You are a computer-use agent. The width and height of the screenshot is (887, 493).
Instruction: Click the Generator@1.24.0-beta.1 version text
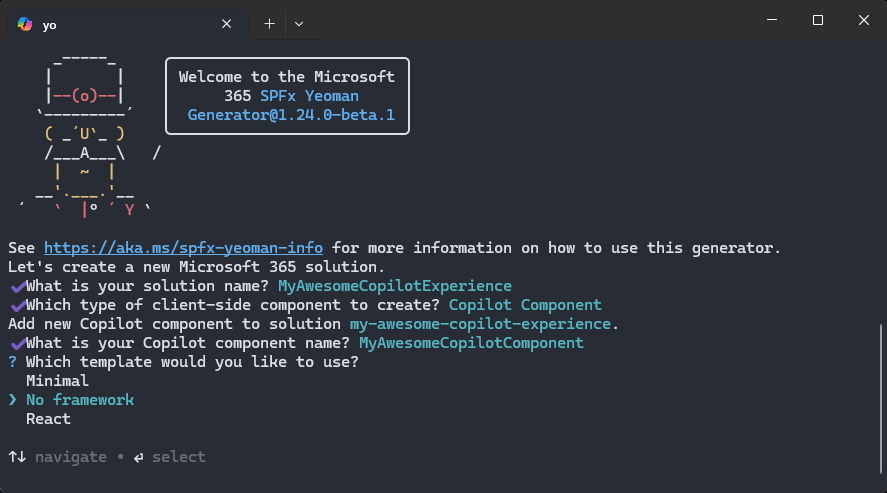tap(291, 115)
